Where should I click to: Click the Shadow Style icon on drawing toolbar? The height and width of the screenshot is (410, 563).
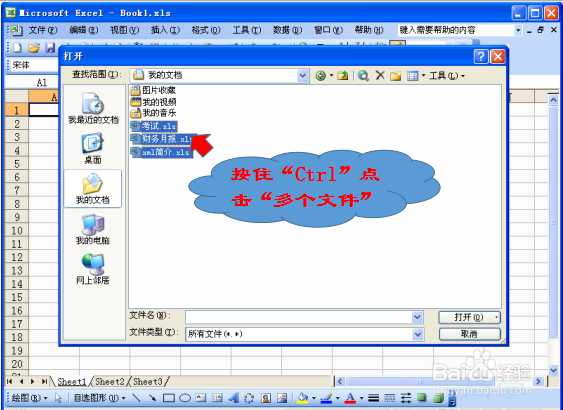pyautogui.click(x=422, y=397)
